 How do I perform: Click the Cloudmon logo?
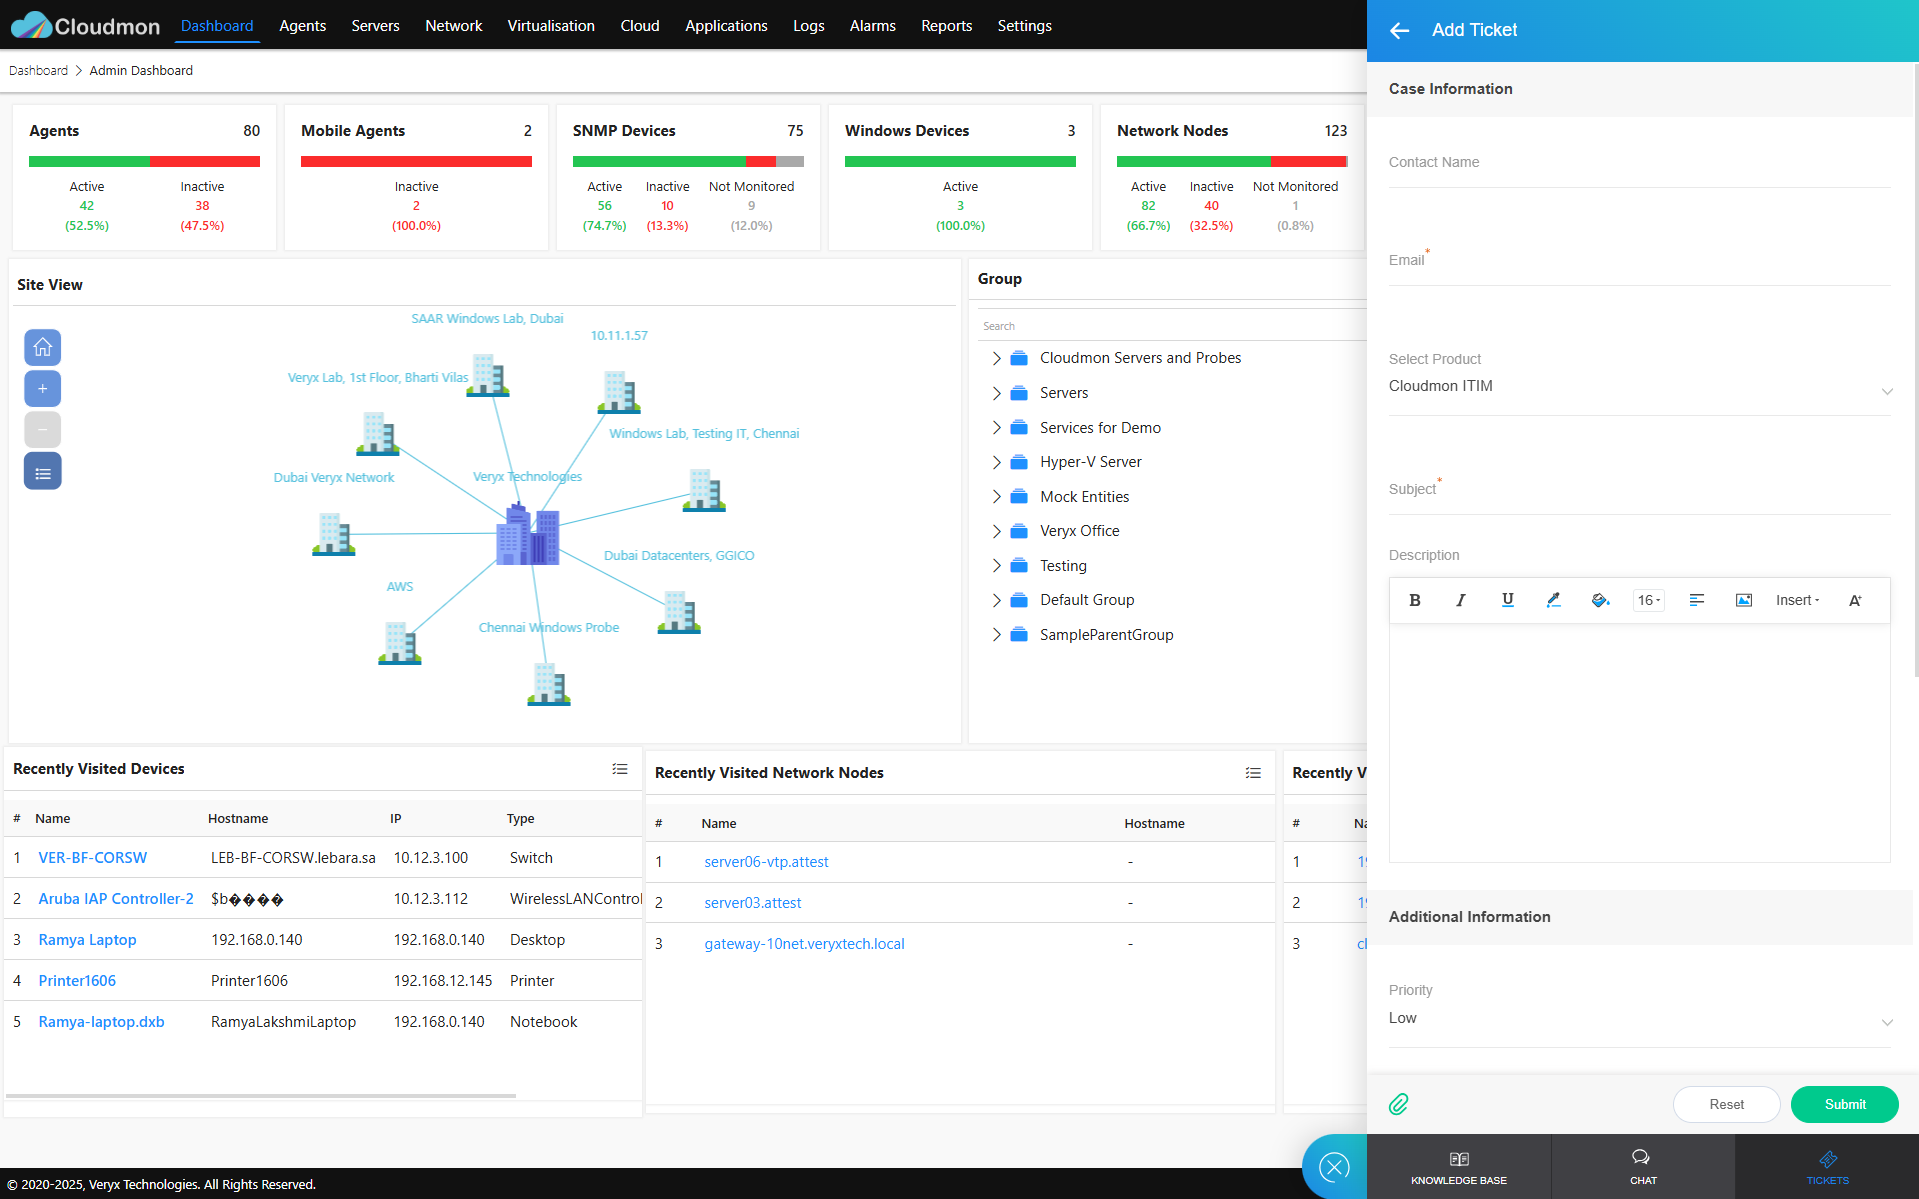click(85, 25)
